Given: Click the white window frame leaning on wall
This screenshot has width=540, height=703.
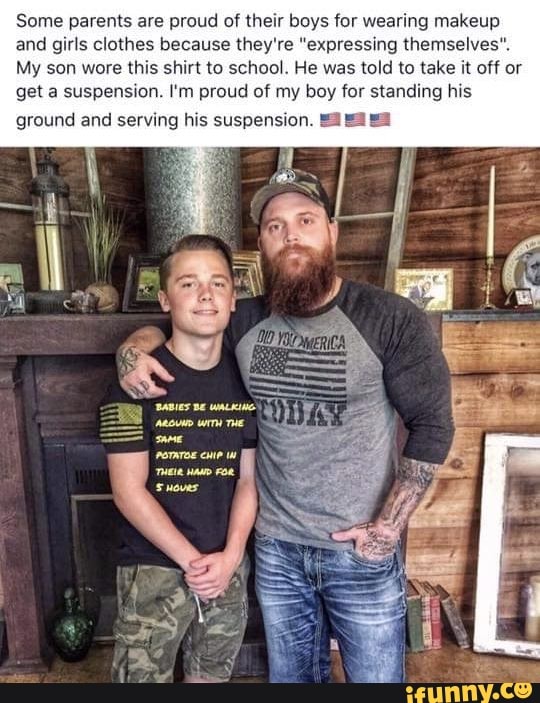Looking at the screenshot, I should [507, 545].
